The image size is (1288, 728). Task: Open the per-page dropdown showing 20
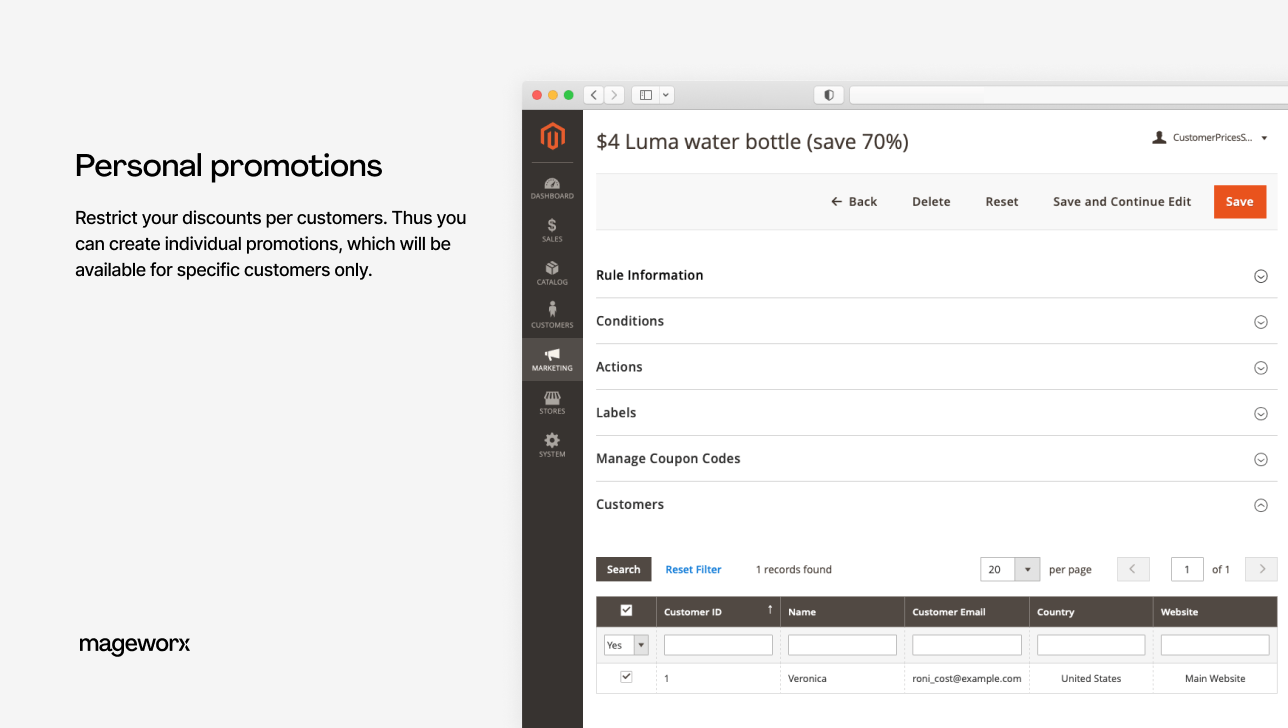(1009, 569)
